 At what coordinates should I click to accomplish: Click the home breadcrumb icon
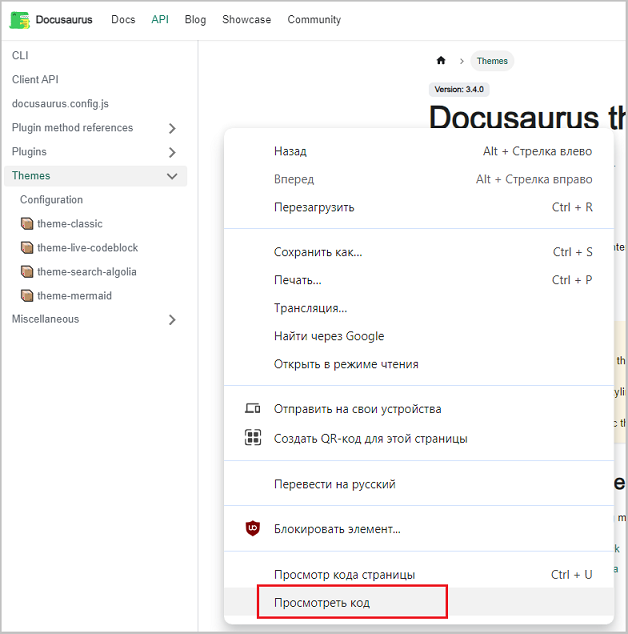(x=441, y=61)
